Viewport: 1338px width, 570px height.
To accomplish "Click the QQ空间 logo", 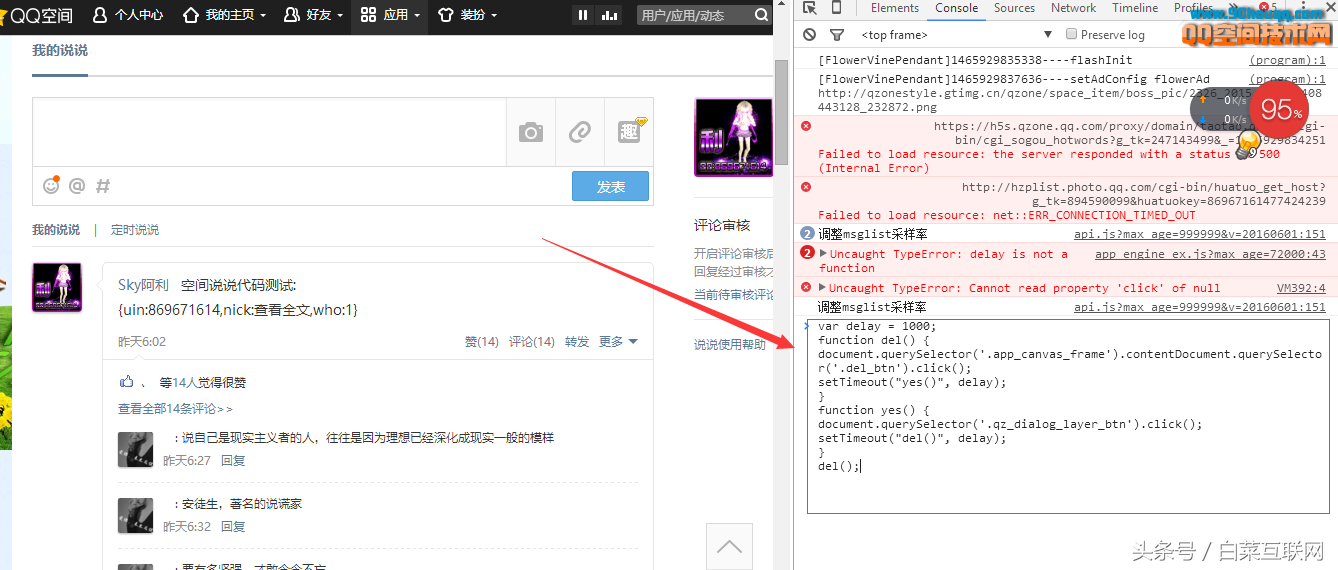I will point(37,15).
